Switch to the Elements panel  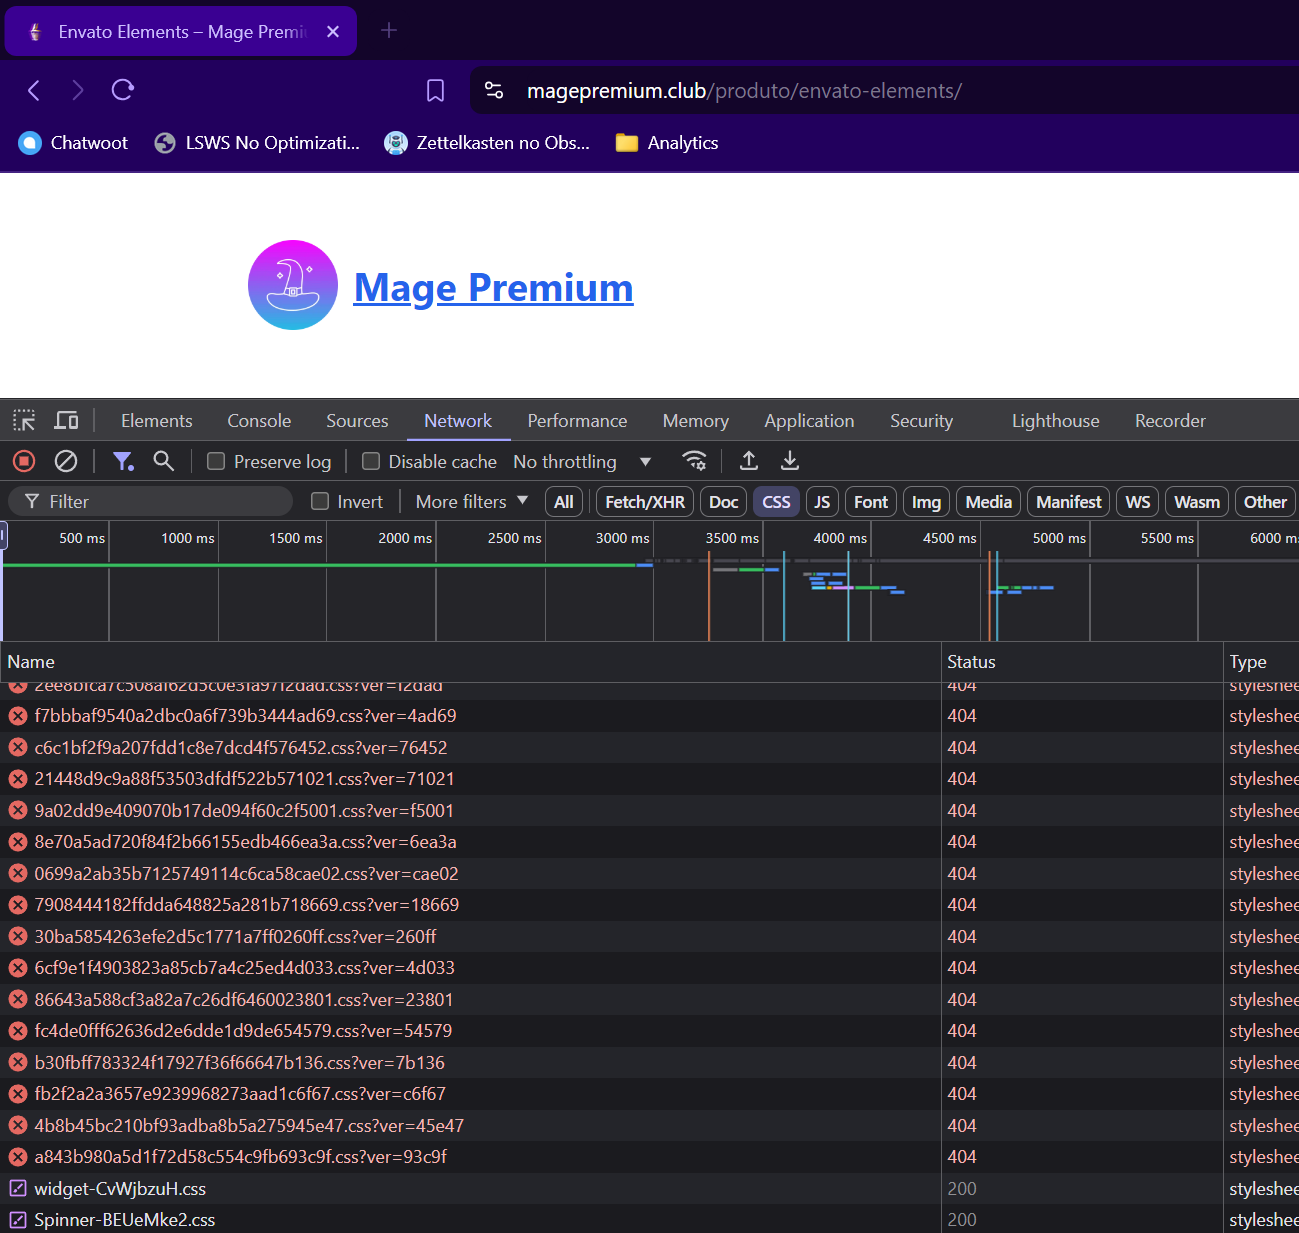click(x=157, y=421)
